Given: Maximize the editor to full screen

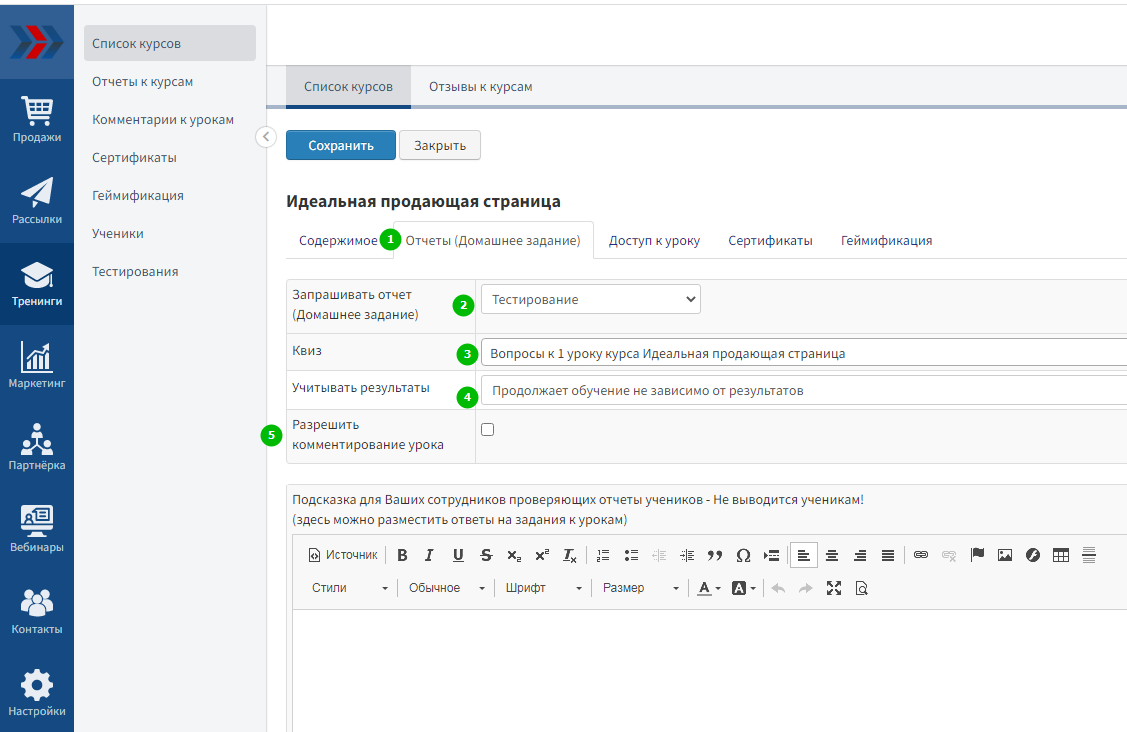Looking at the screenshot, I should [x=834, y=588].
